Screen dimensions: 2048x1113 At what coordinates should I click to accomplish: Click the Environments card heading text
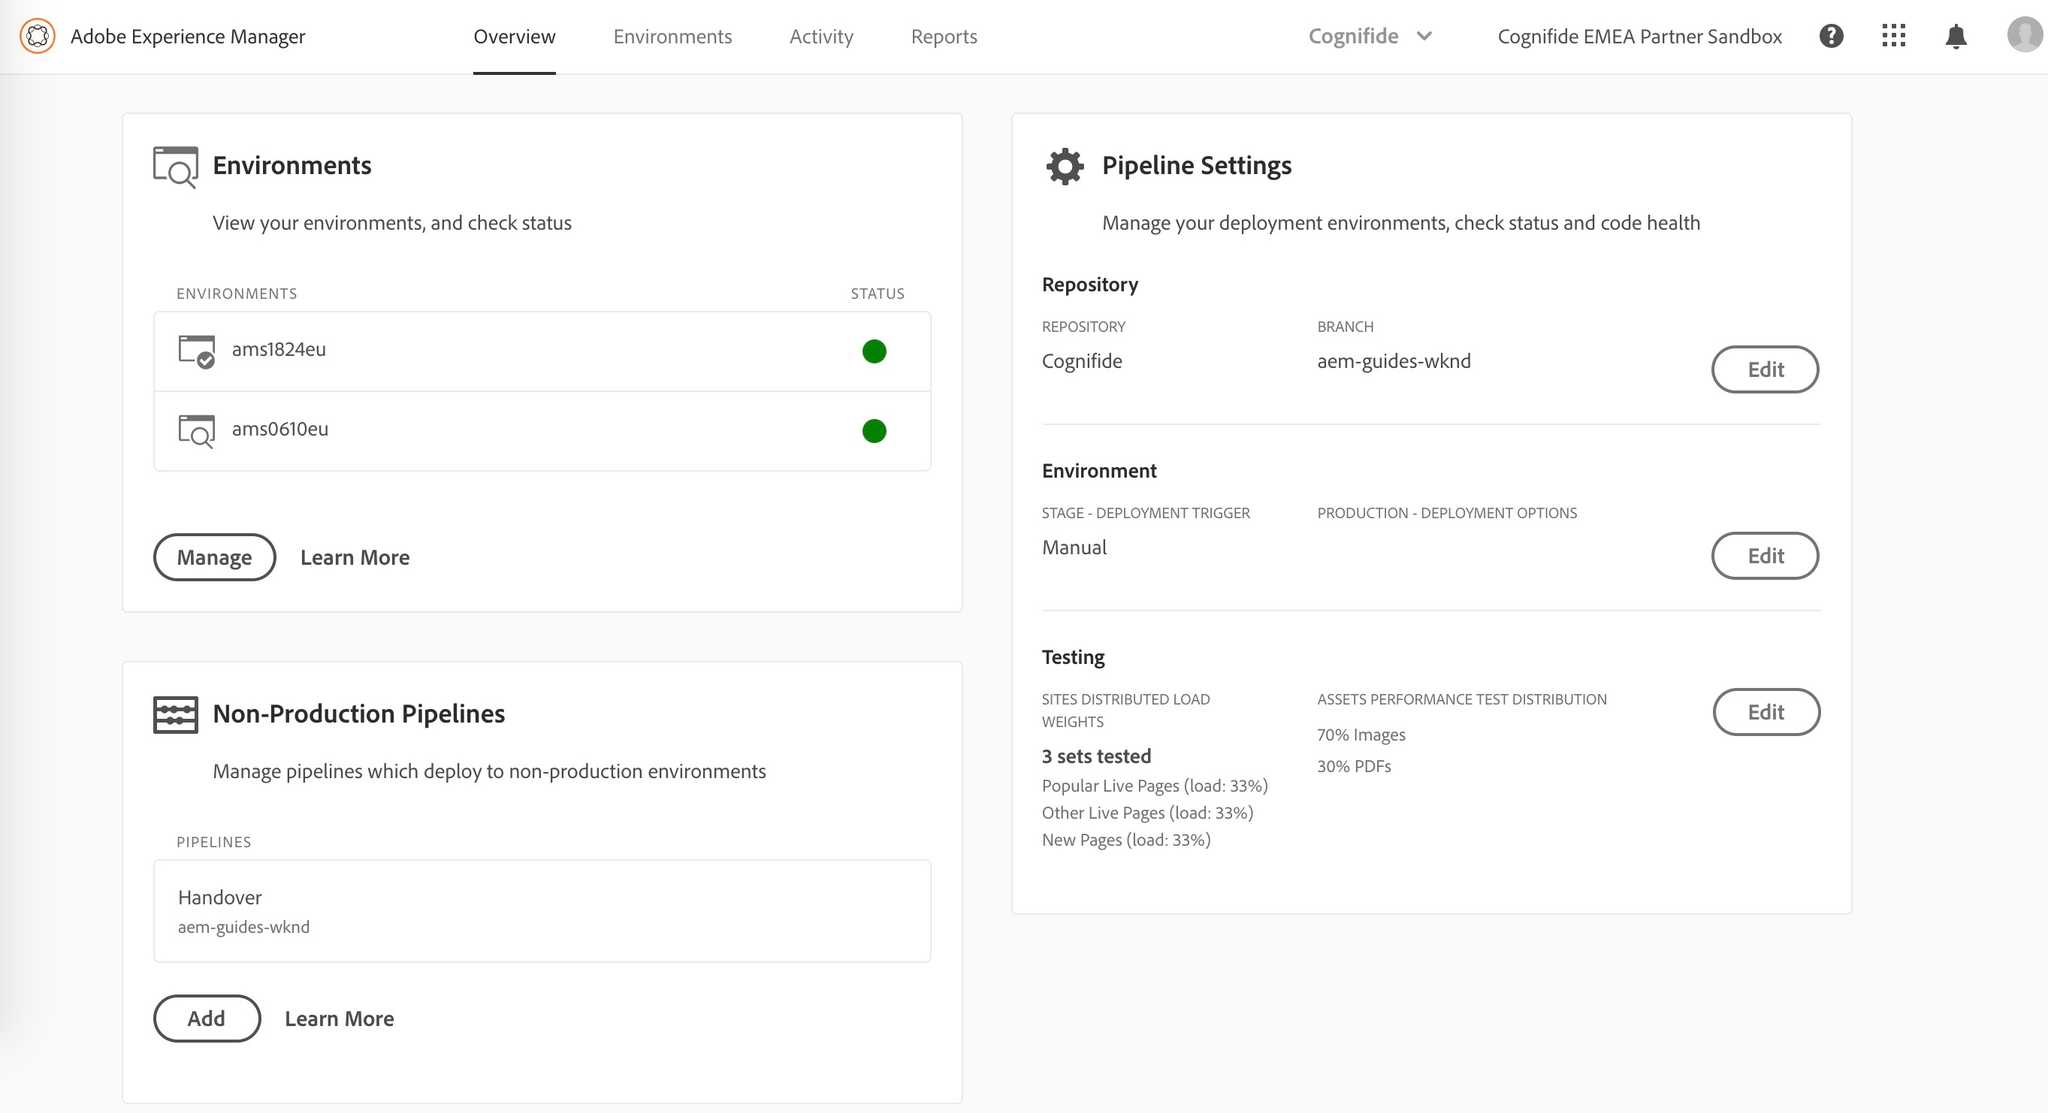click(292, 165)
